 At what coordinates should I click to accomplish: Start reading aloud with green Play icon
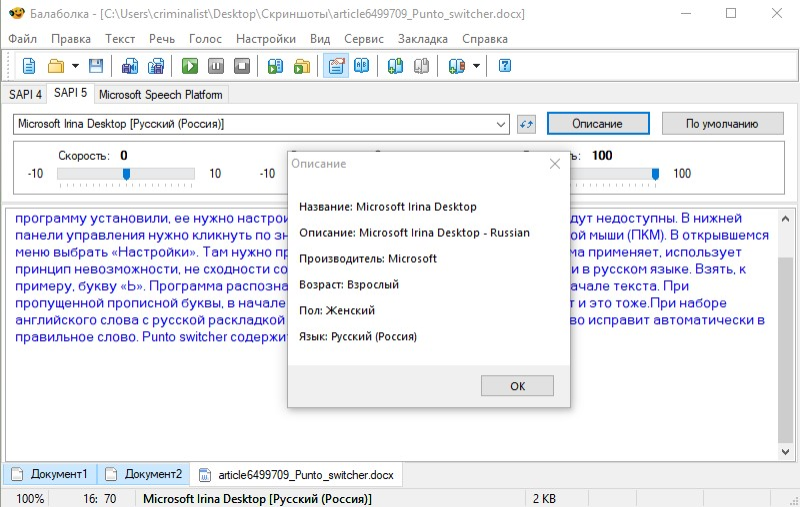coord(190,66)
